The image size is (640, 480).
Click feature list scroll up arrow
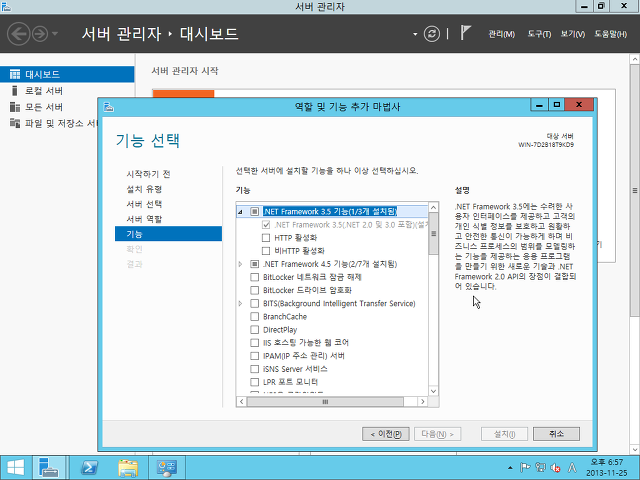pos(433,207)
